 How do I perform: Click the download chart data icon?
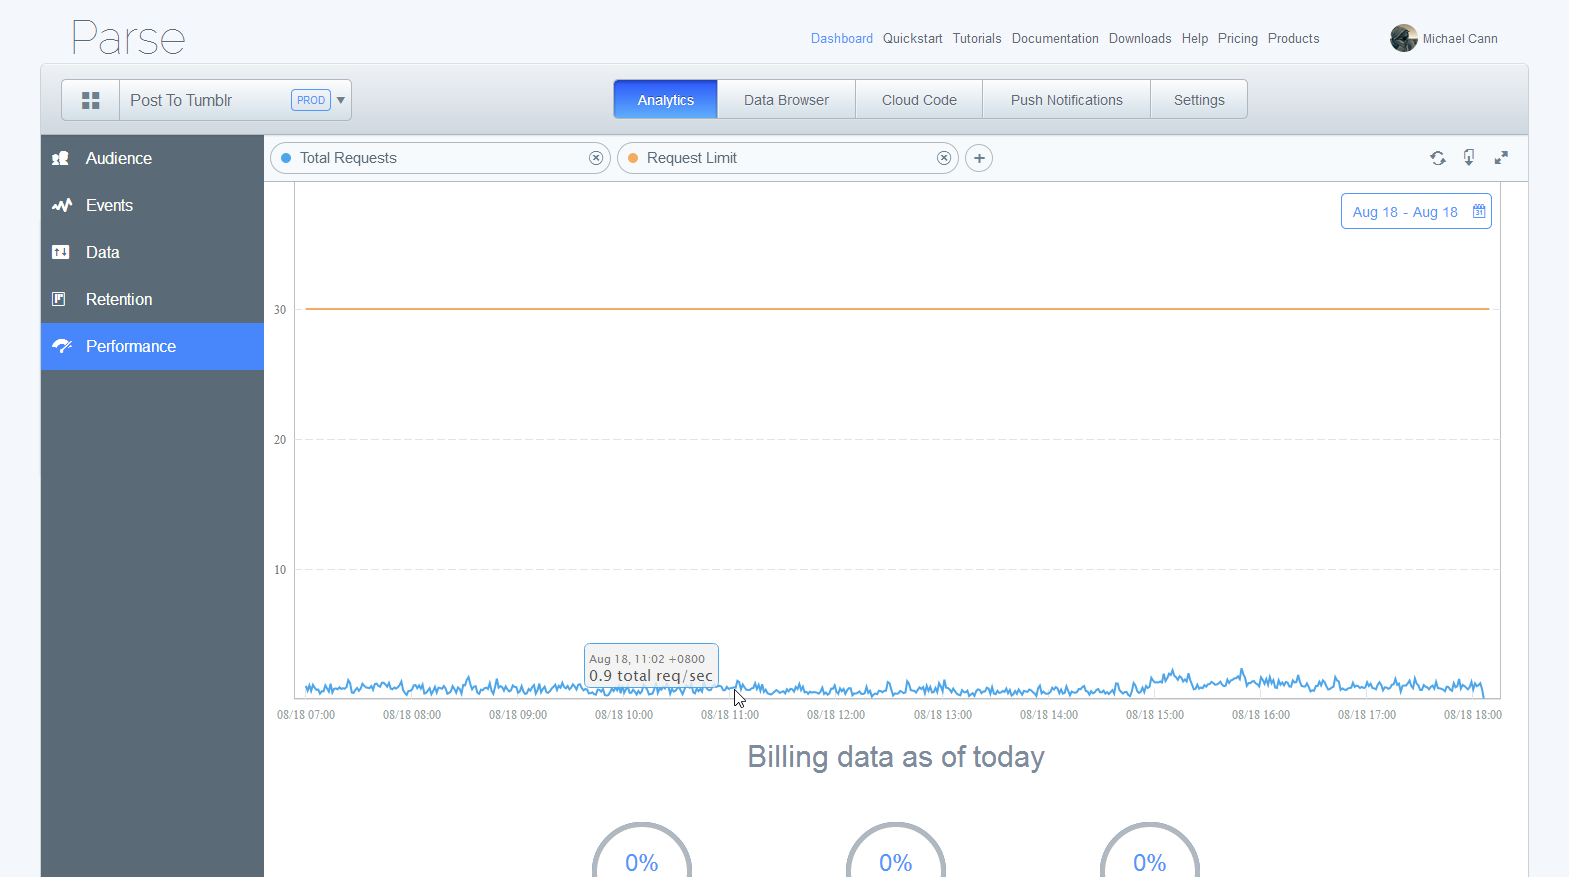point(1469,157)
